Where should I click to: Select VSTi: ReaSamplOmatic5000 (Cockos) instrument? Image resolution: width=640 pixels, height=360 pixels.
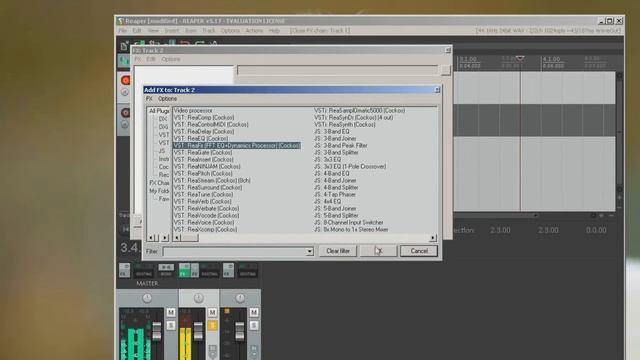pos(359,111)
